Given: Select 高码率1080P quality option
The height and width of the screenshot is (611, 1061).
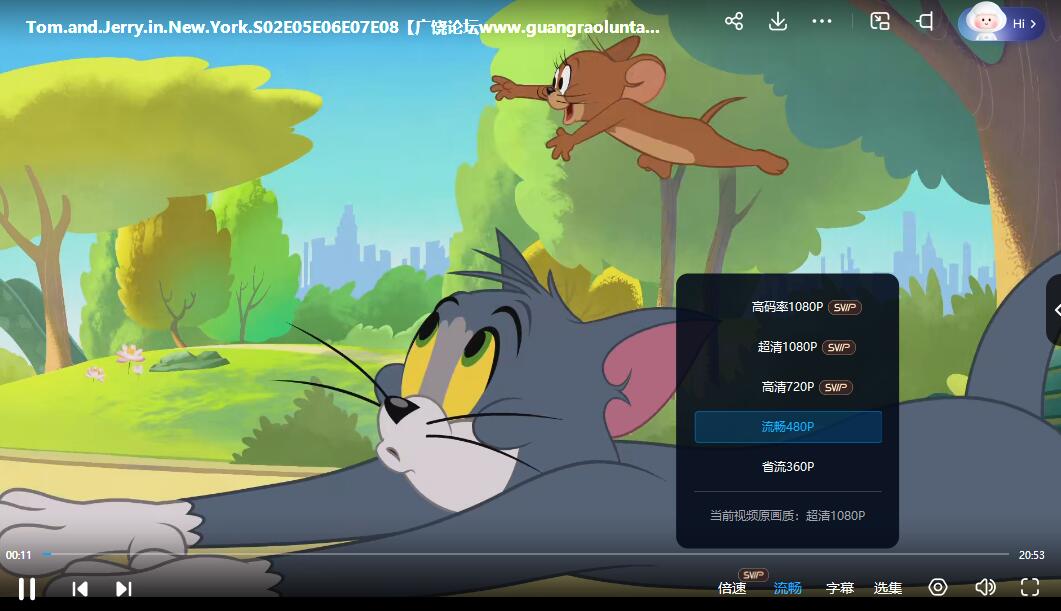Looking at the screenshot, I should click(x=788, y=307).
